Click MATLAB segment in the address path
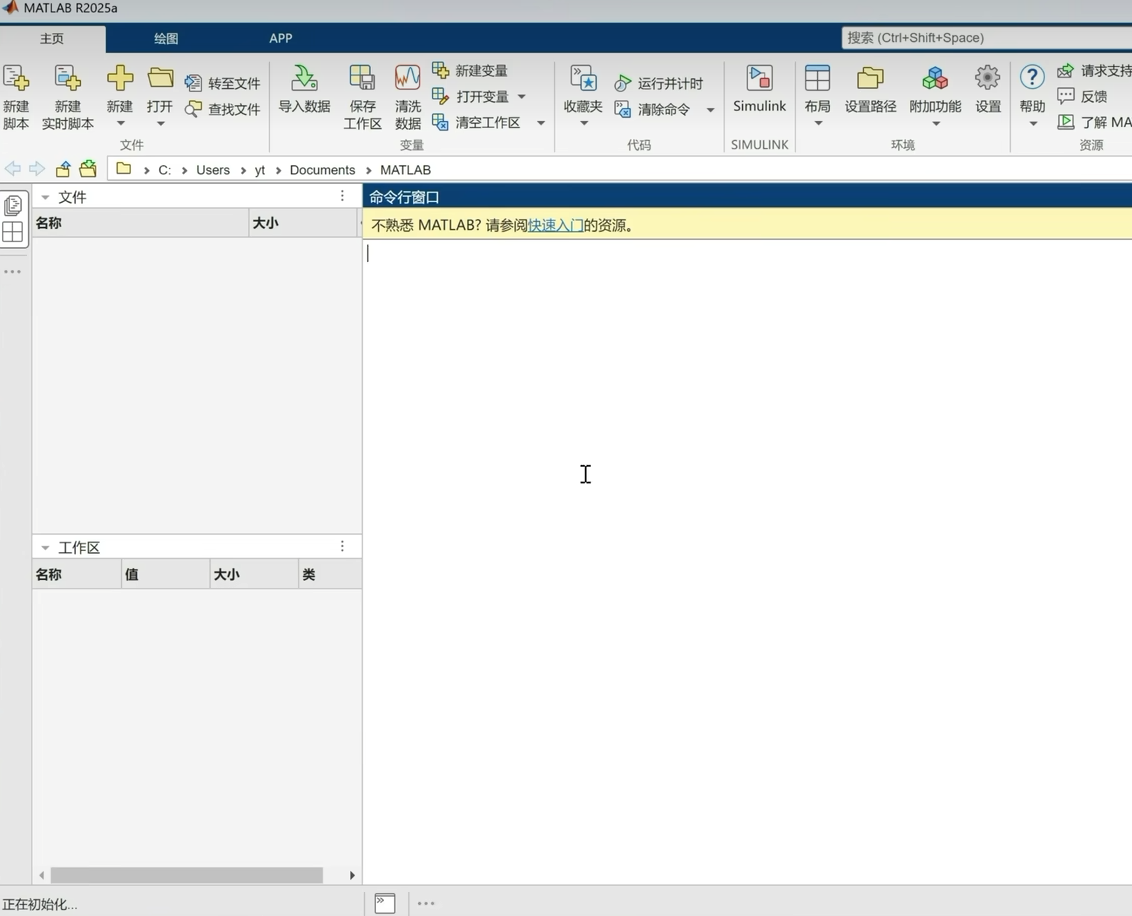The height and width of the screenshot is (916, 1132). tap(405, 170)
